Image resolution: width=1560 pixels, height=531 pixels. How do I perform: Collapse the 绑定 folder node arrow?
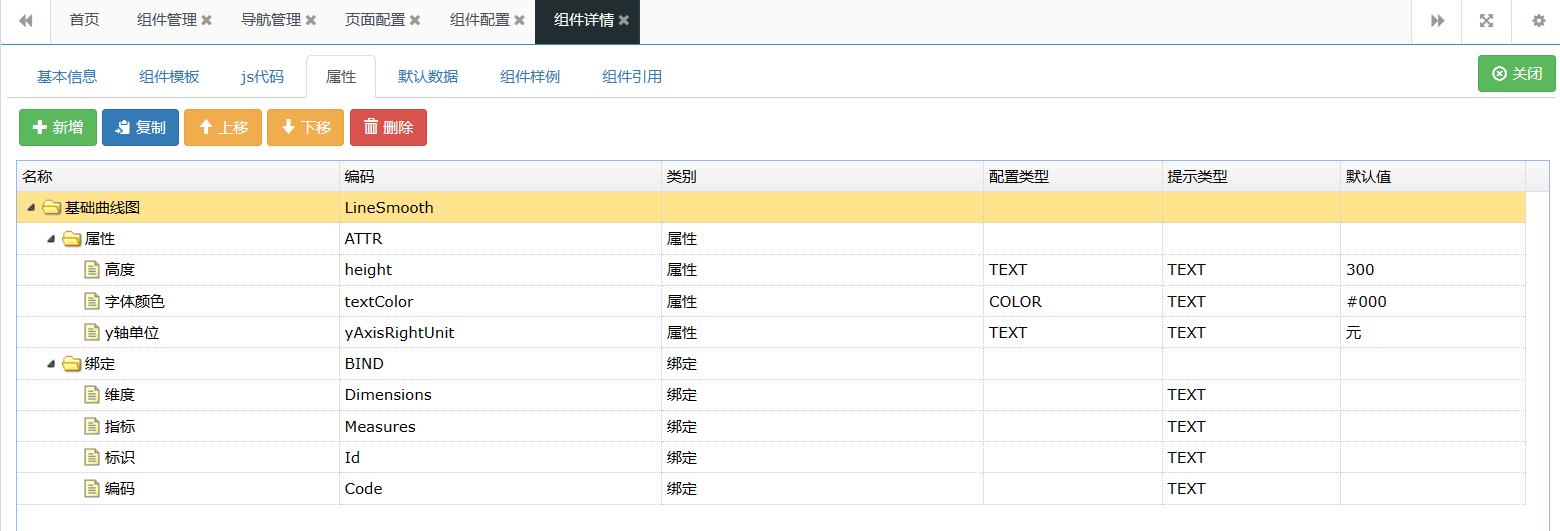[x=51, y=364]
